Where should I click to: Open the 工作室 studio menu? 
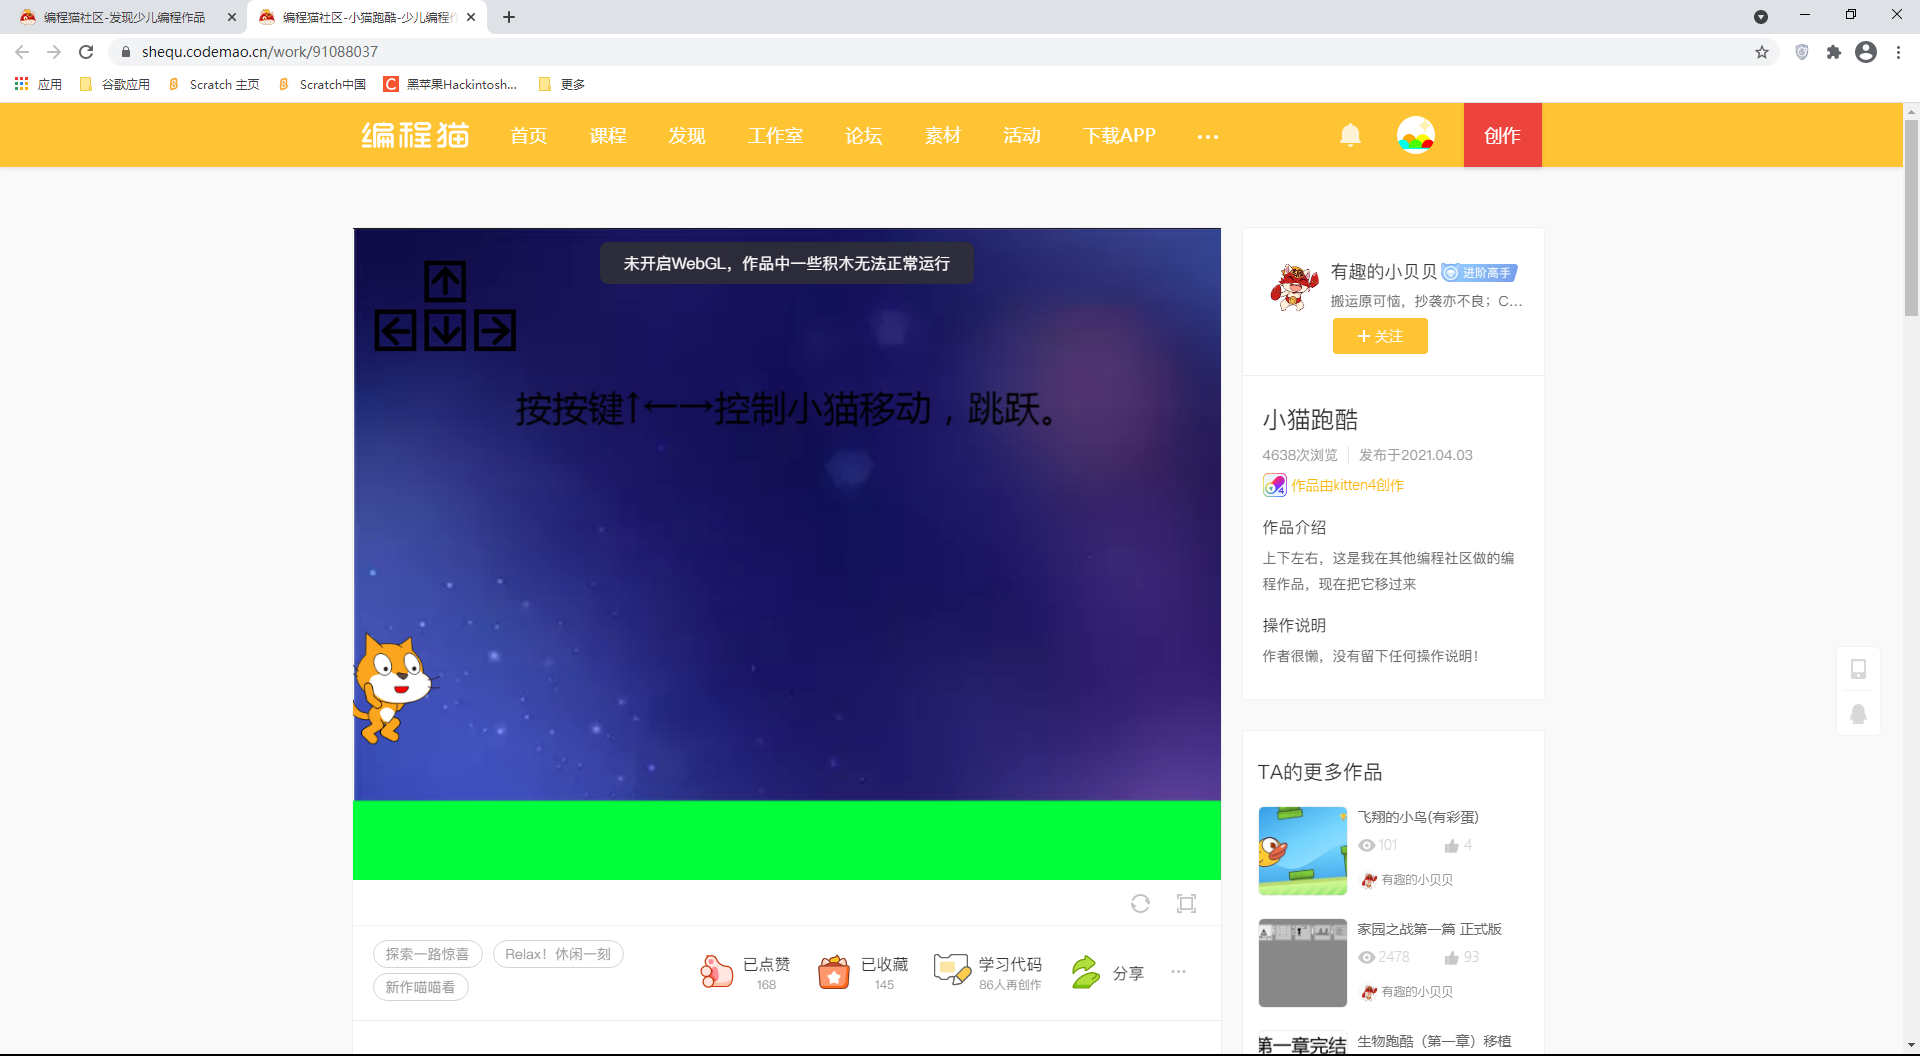tap(776, 135)
